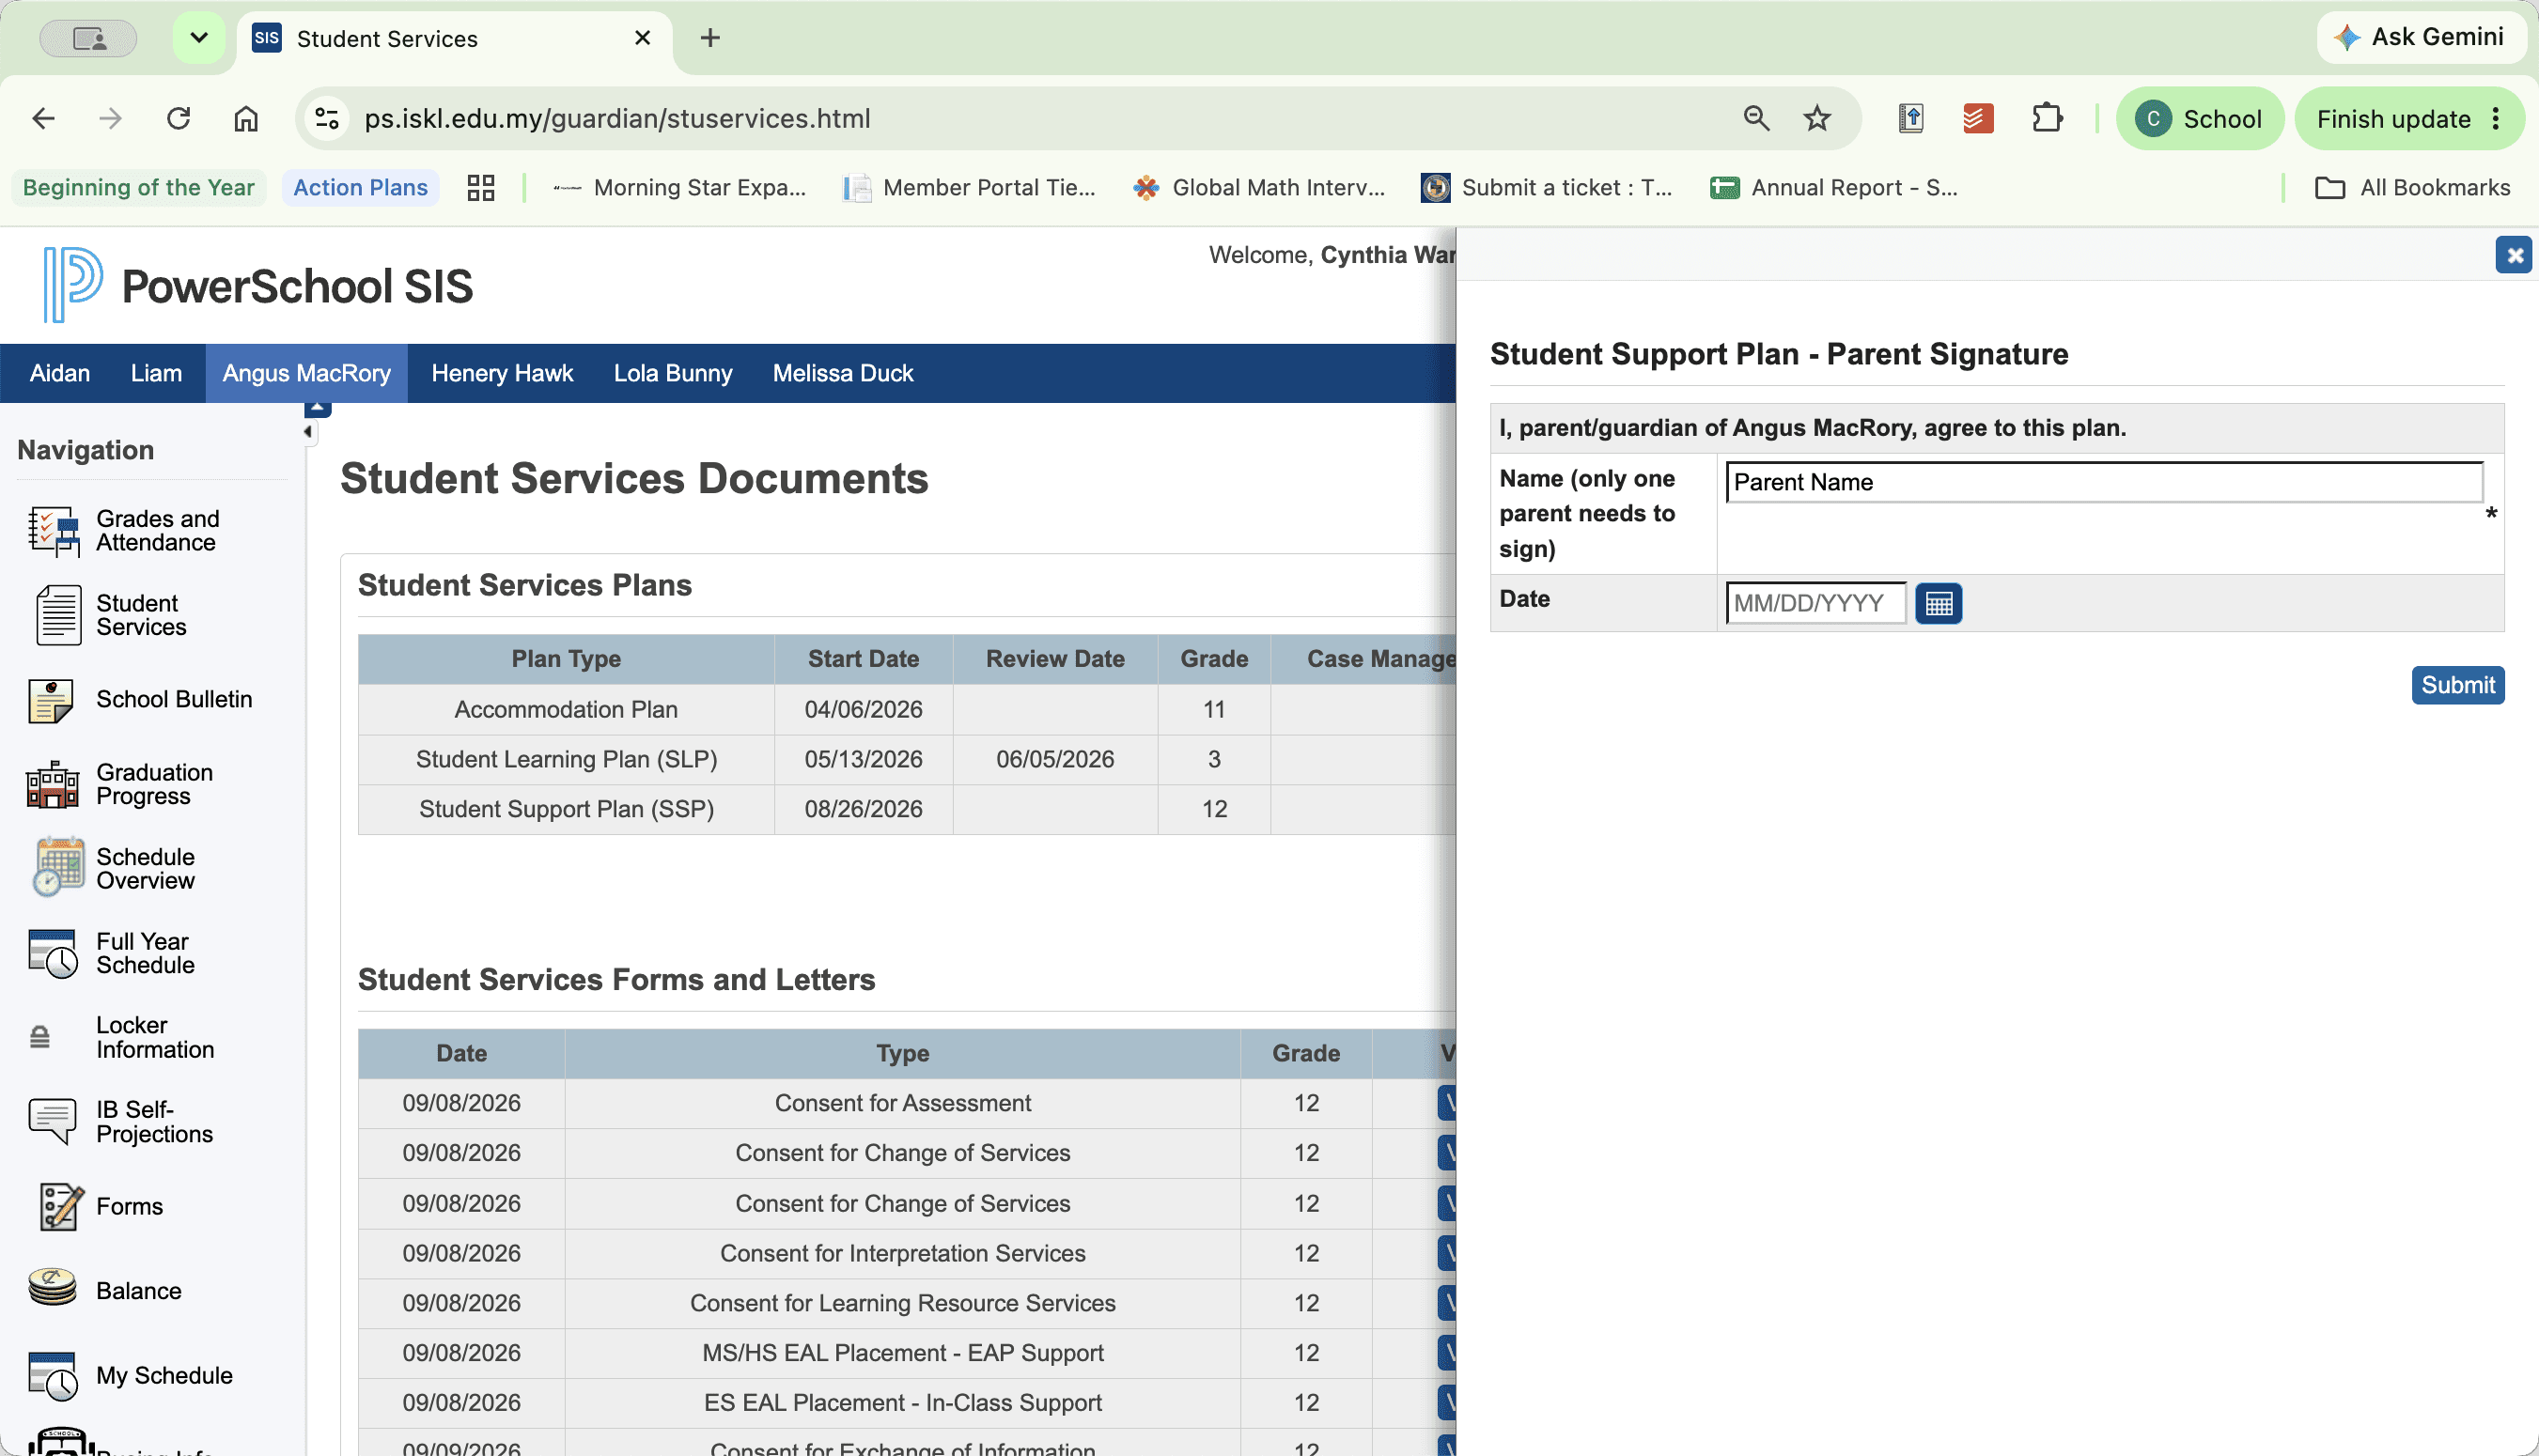
Task: Select the Angus MacRory student tab
Action: click(306, 373)
